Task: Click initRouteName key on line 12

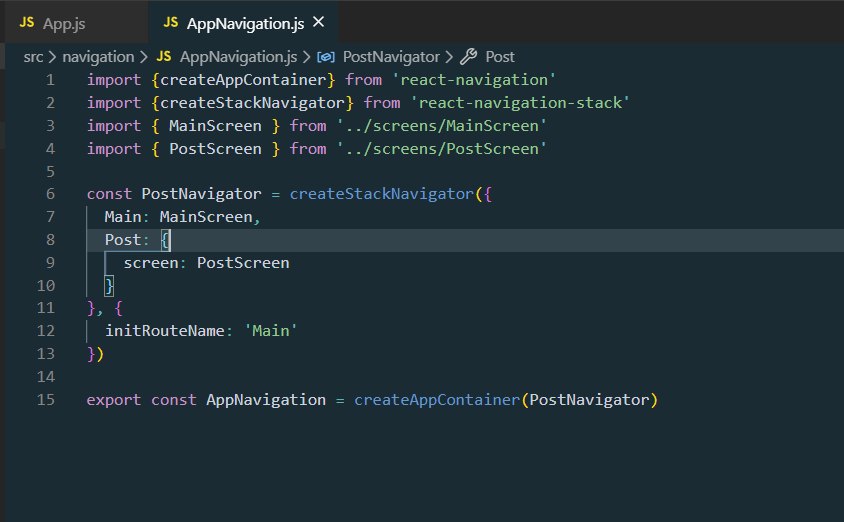Action: click(x=165, y=330)
